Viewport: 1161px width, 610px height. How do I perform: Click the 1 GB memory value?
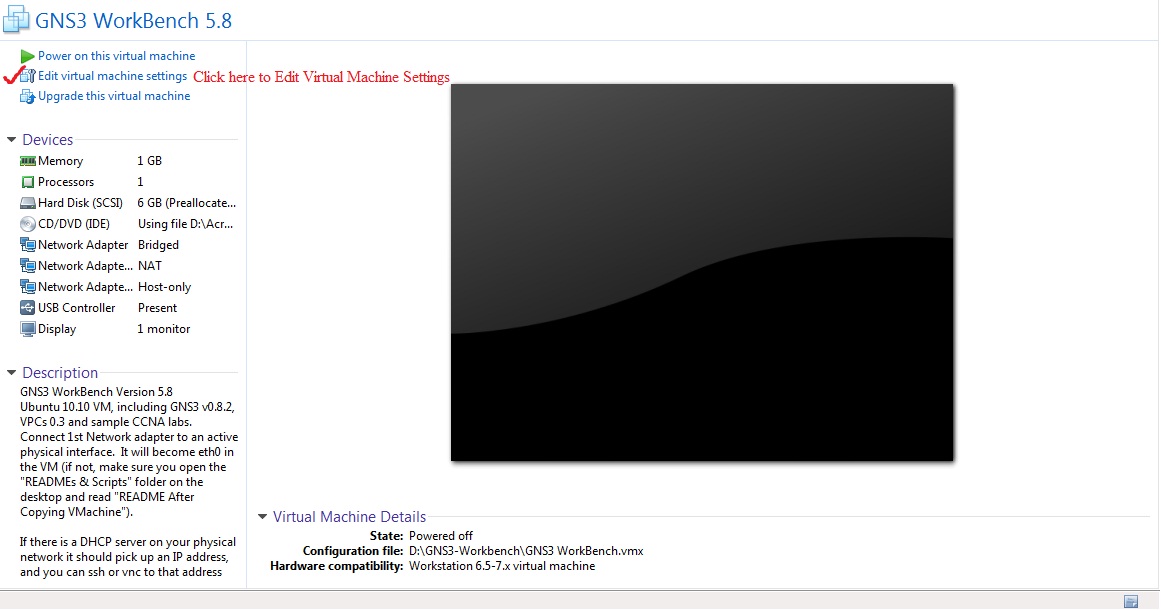149,161
